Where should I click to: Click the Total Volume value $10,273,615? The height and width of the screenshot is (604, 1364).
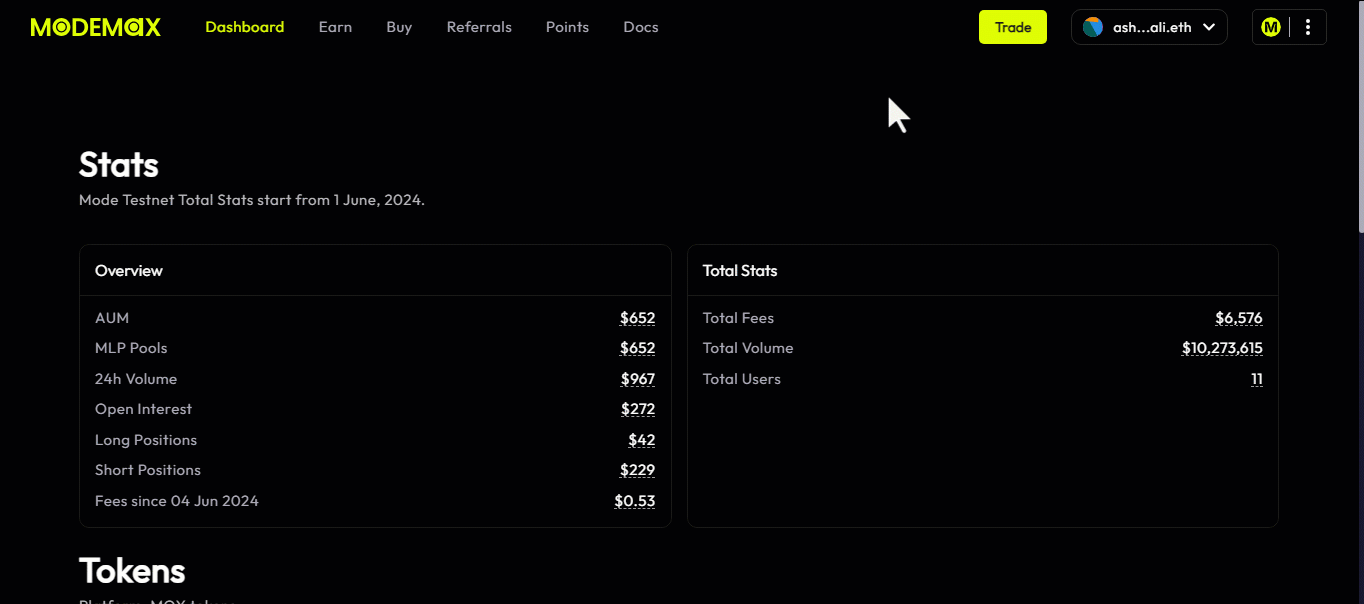[x=1222, y=348]
